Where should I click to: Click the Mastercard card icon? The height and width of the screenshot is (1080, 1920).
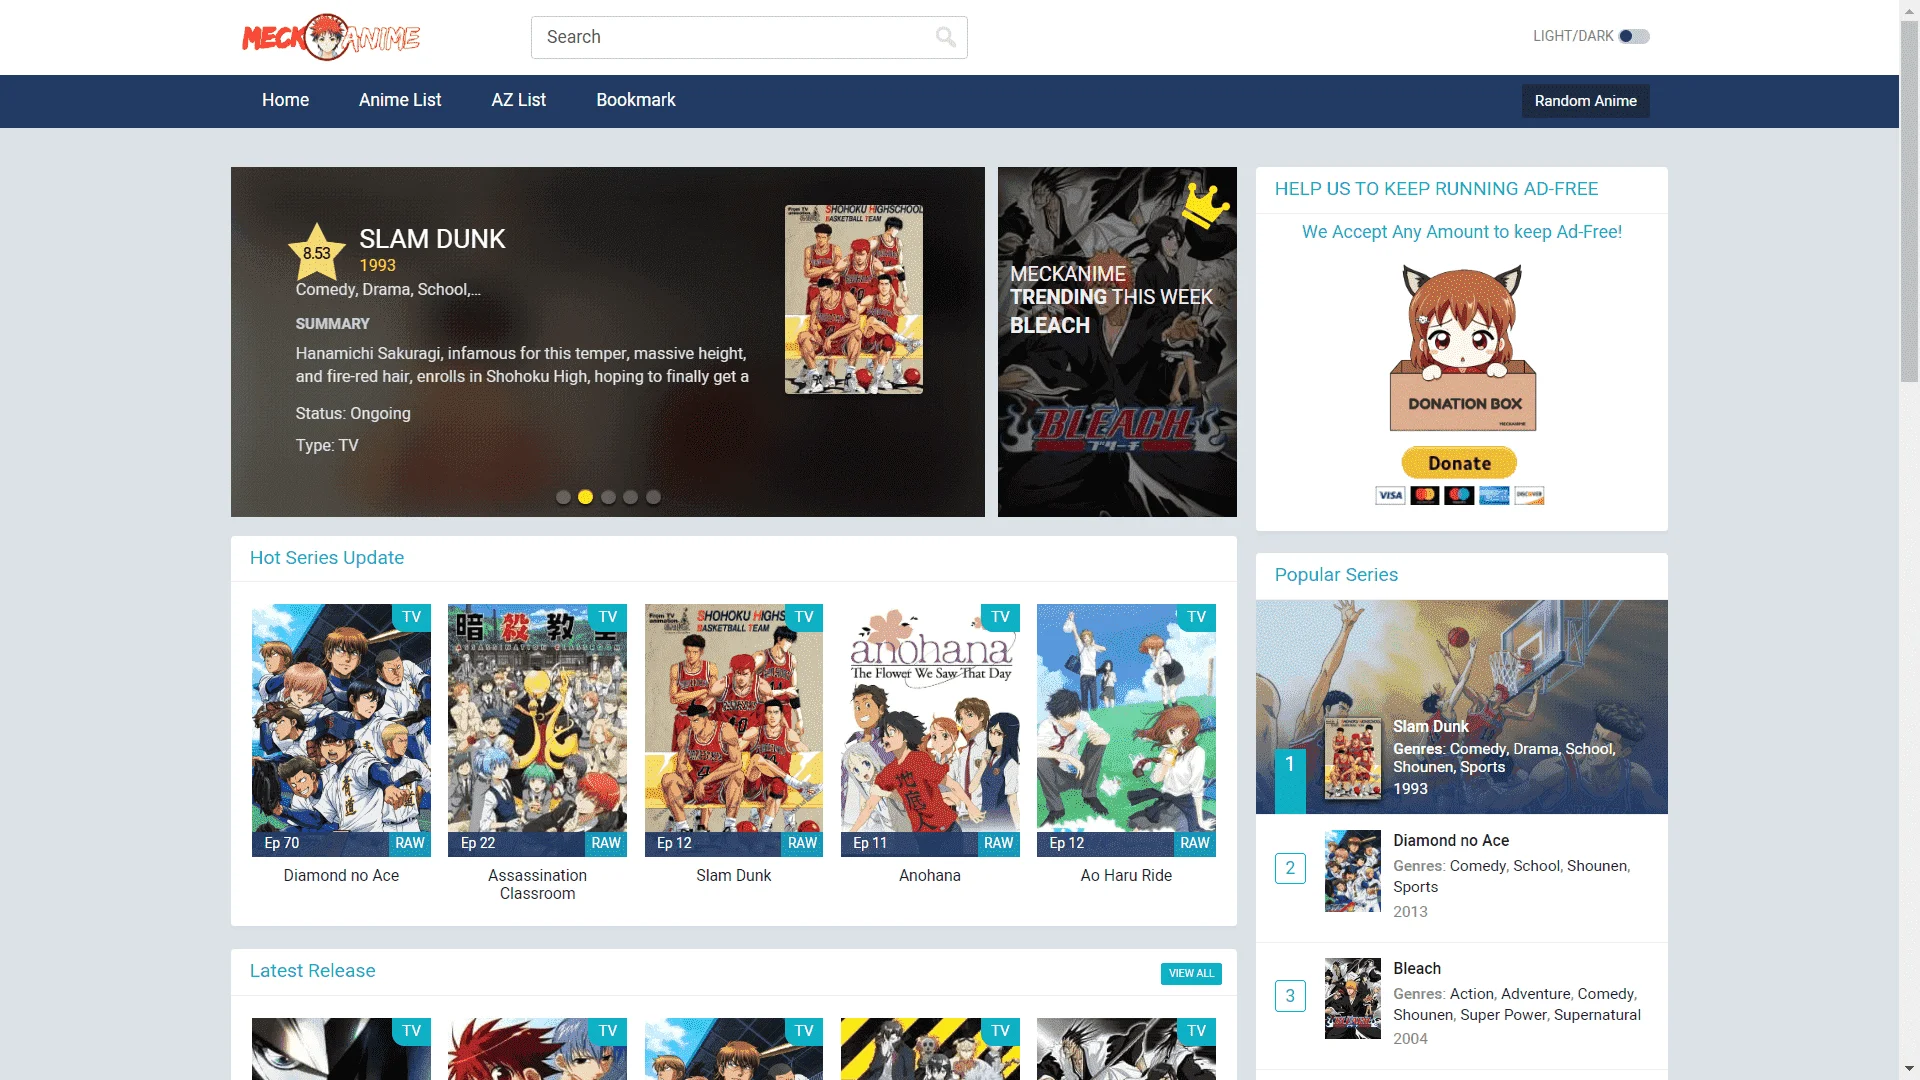1425,495
